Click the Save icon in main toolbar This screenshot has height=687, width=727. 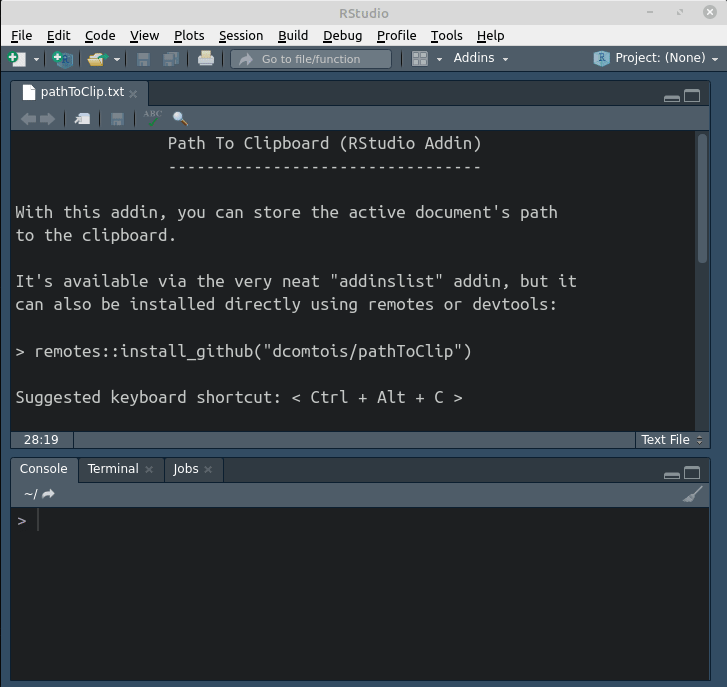143,59
